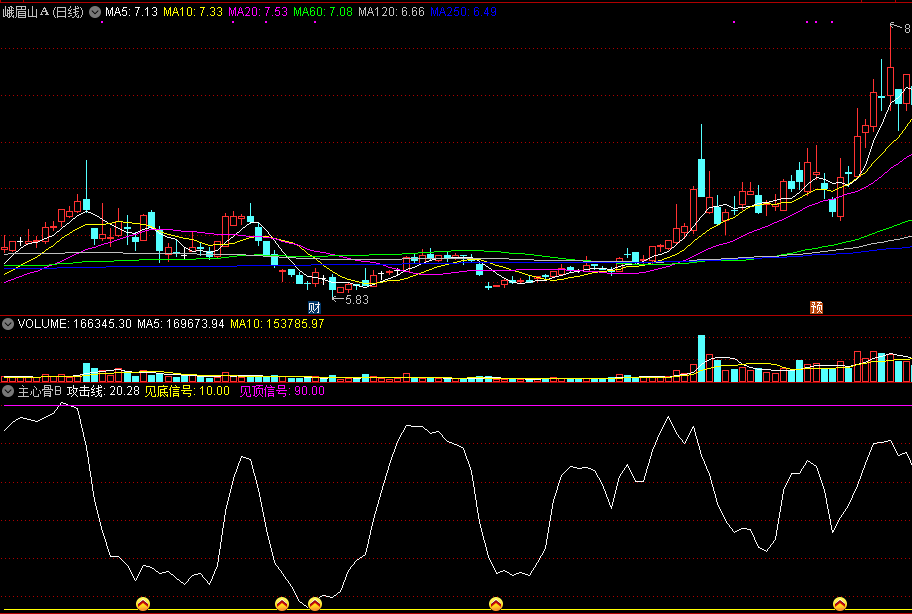Select the rightmost bottom signal marker icon
912x614 pixels.
[839, 604]
